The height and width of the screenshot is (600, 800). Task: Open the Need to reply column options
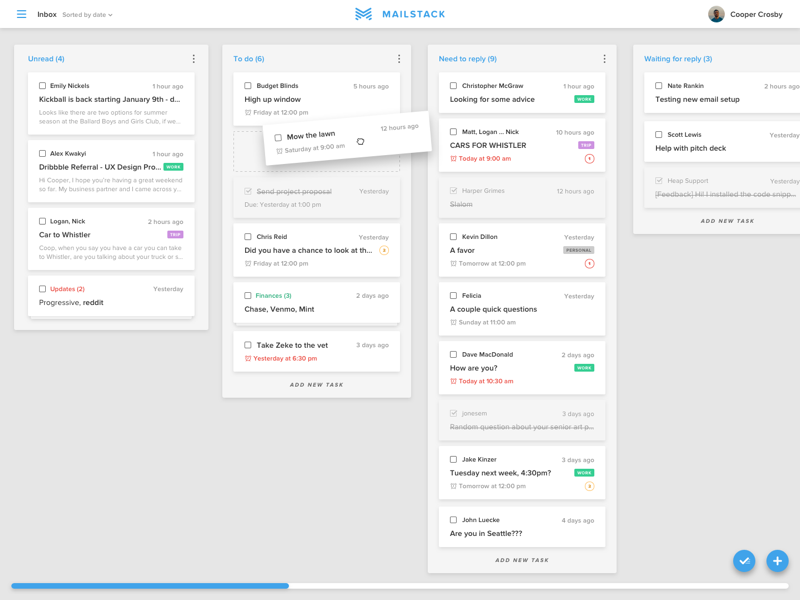click(x=604, y=59)
